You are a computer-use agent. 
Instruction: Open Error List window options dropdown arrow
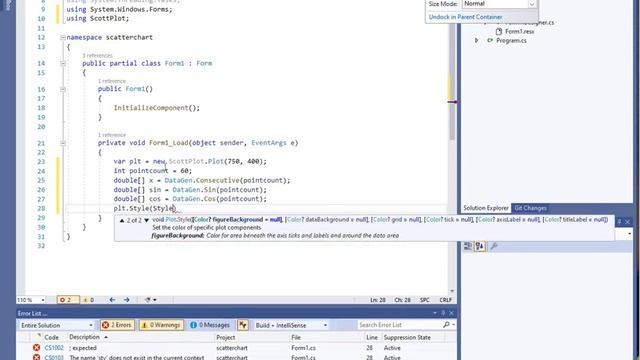(435, 313)
